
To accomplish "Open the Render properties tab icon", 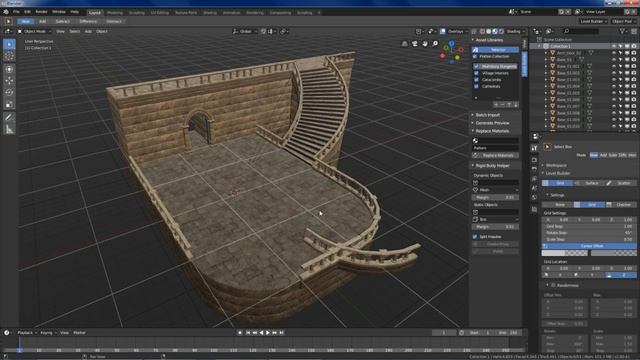I will click(x=534, y=160).
